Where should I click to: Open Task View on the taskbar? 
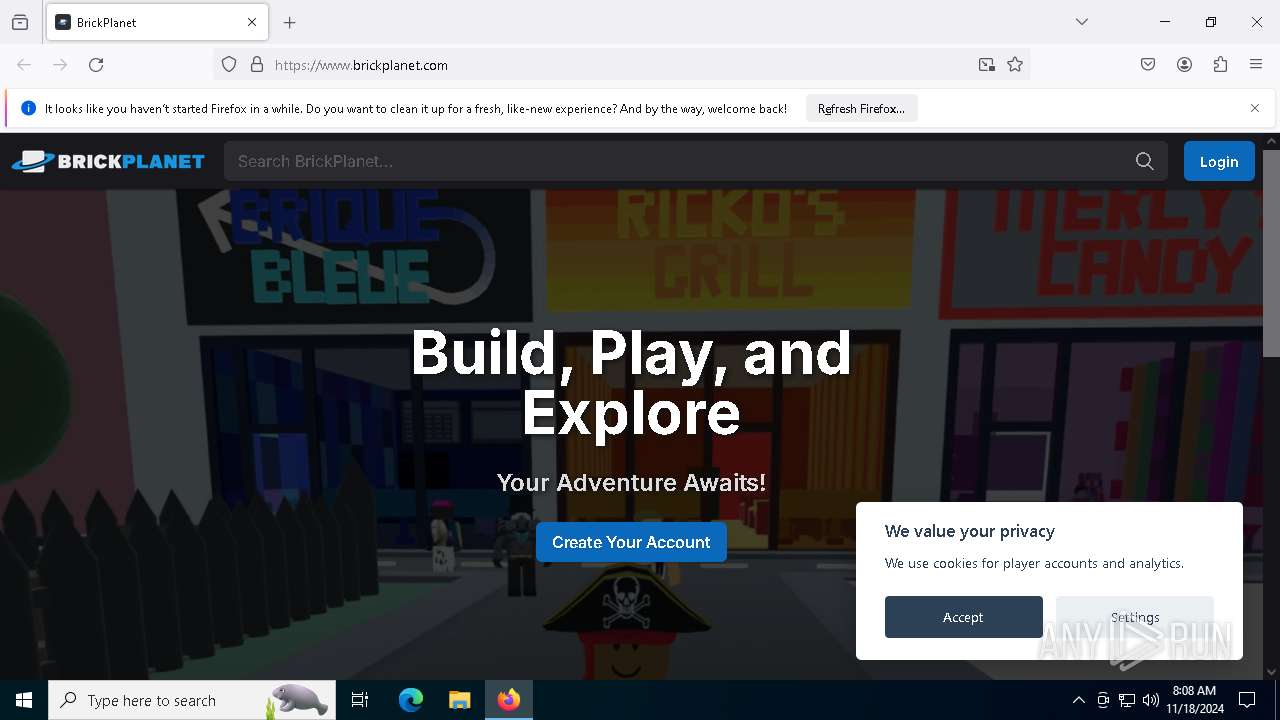coord(360,700)
